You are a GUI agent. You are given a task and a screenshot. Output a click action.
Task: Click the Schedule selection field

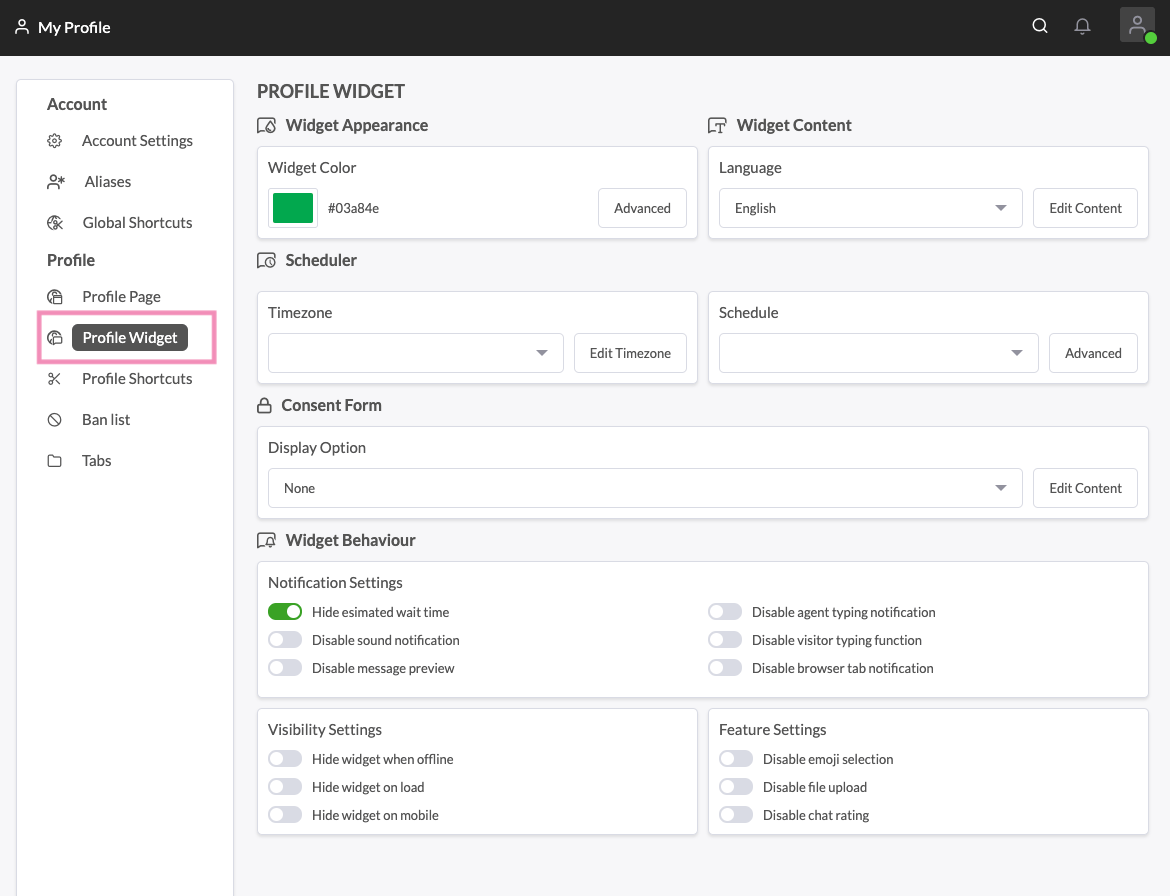point(878,353)
